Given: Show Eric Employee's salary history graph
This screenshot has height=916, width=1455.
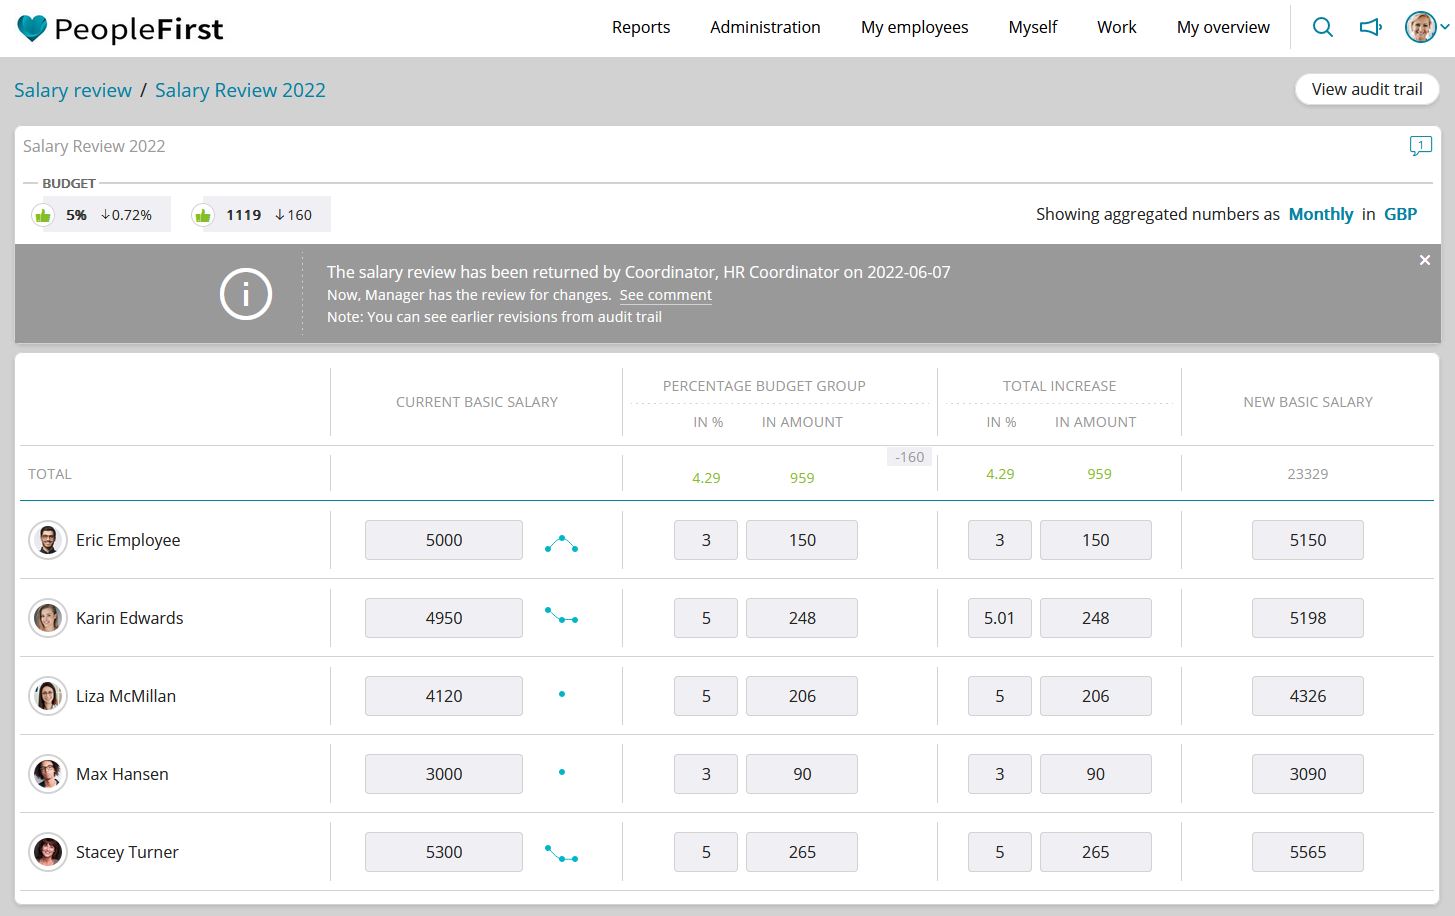Looking at the screenshot, I should [x=561, y=544].
